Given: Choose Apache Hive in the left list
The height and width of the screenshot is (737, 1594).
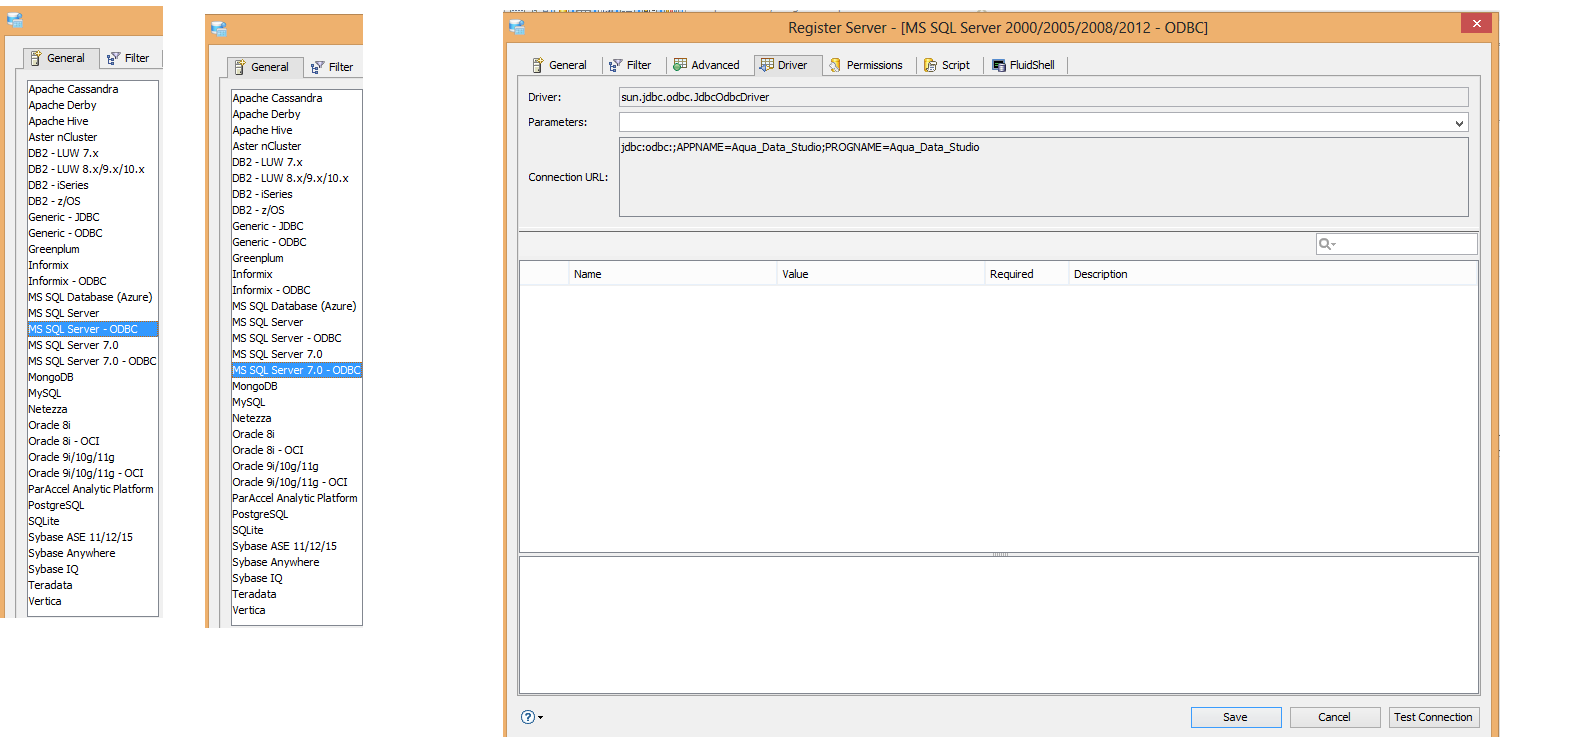Looking at the screenshot, I should (92, 121).
